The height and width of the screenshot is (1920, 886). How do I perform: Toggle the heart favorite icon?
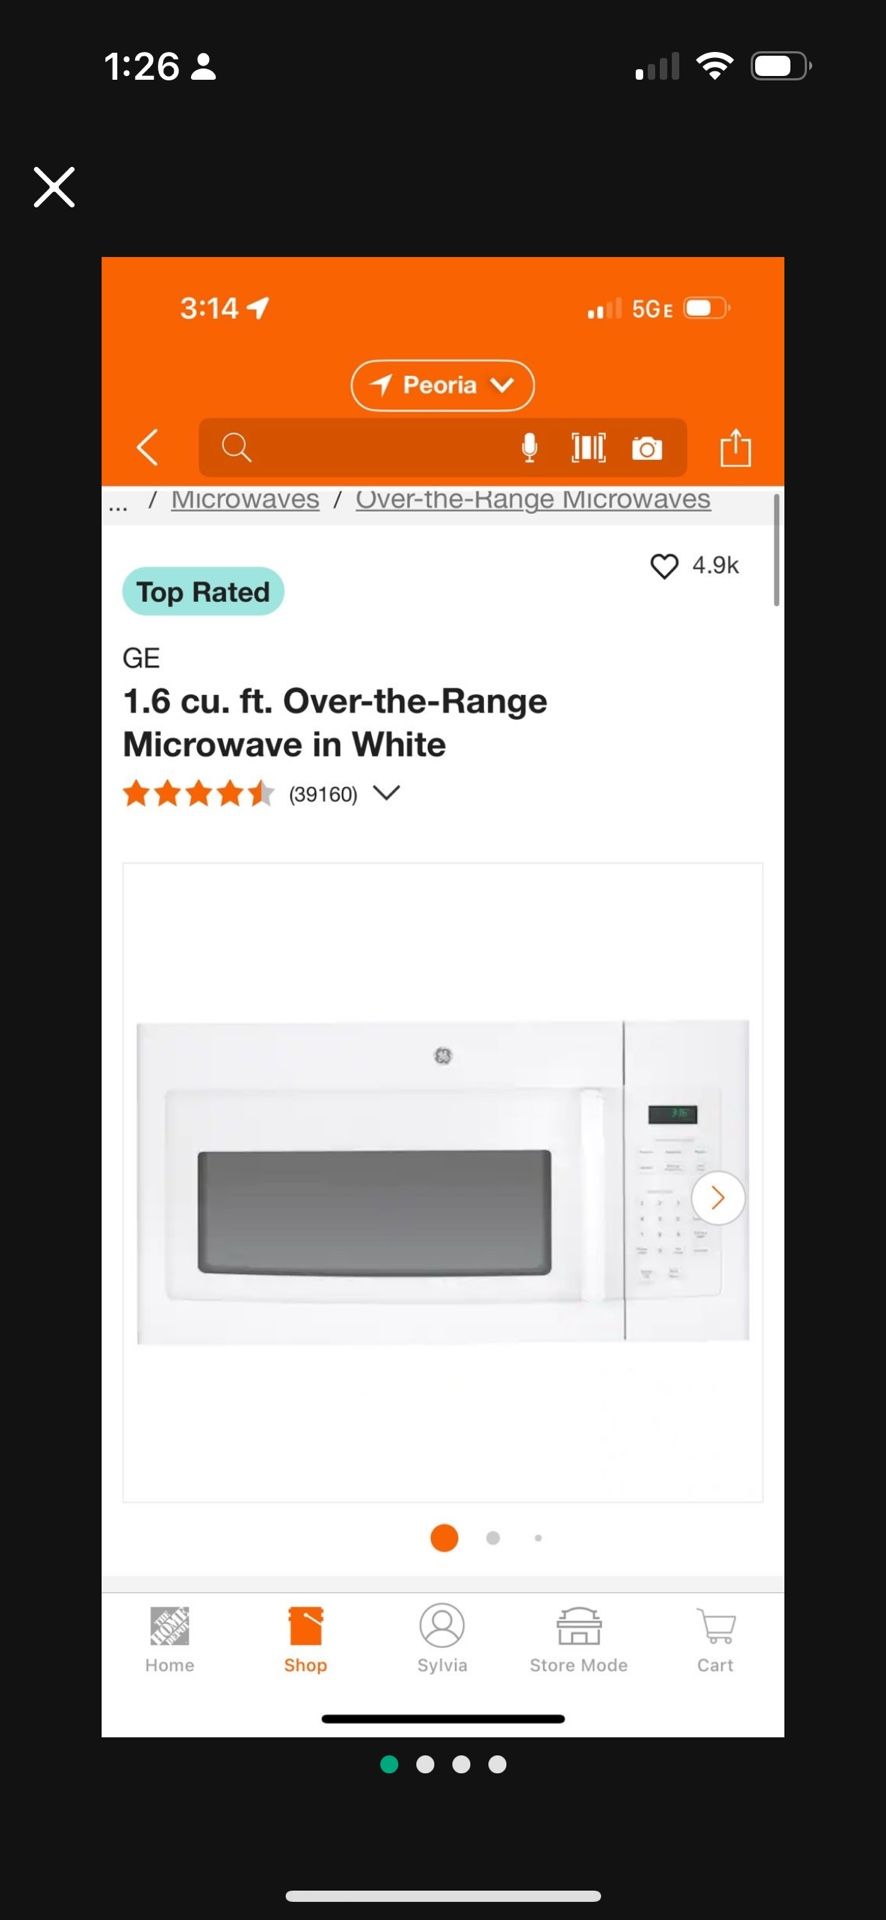(x=664, y=566)
